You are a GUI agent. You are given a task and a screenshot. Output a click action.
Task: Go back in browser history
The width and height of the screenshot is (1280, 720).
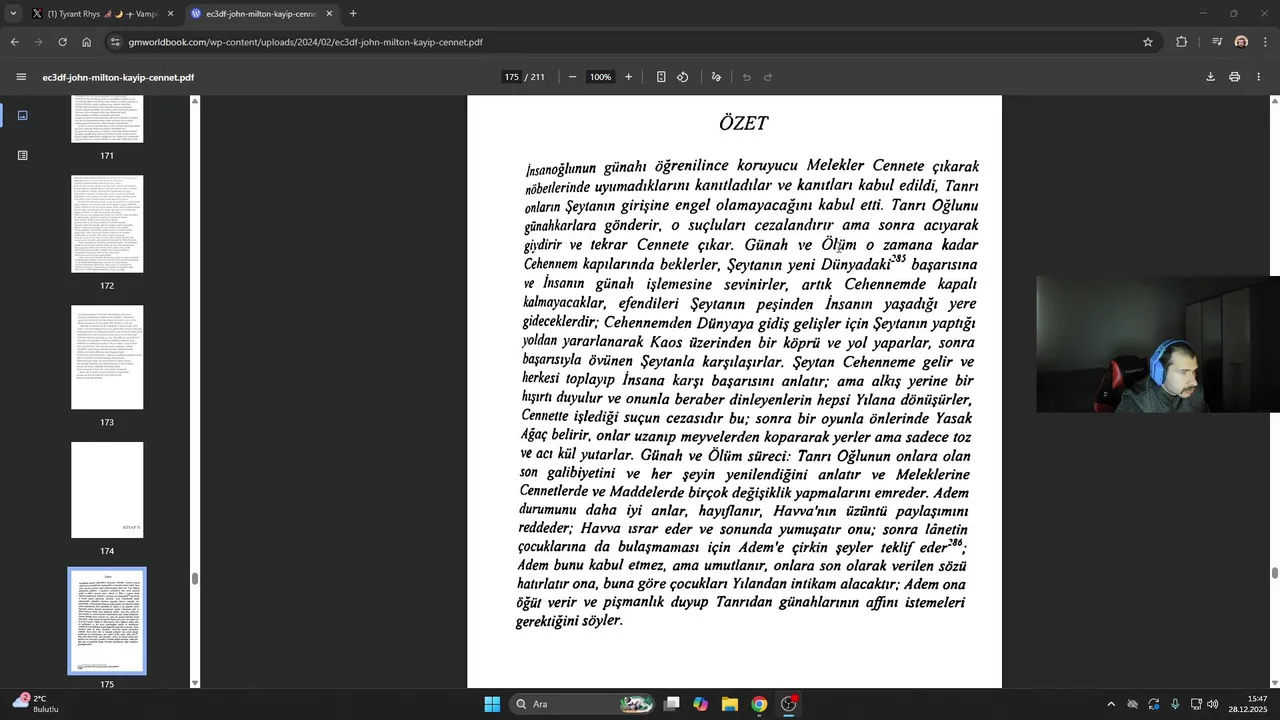coord(14,42)
